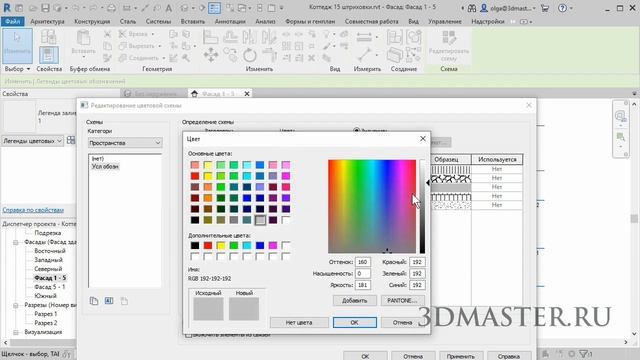Expand the Визуализация tree node

pos(16,332)
